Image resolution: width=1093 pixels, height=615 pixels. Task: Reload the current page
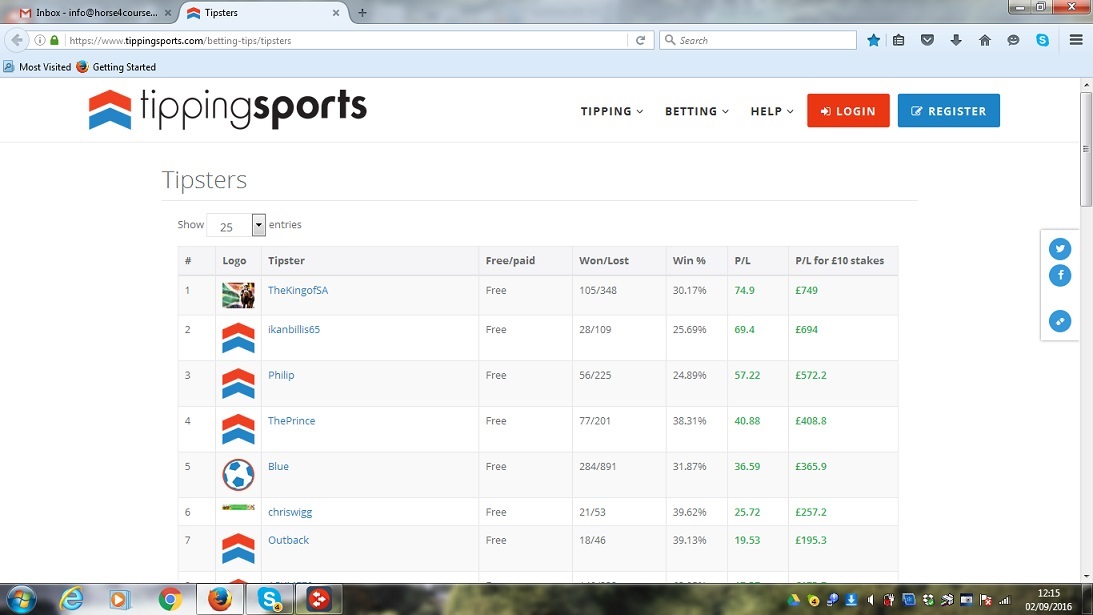coord(640,40)
